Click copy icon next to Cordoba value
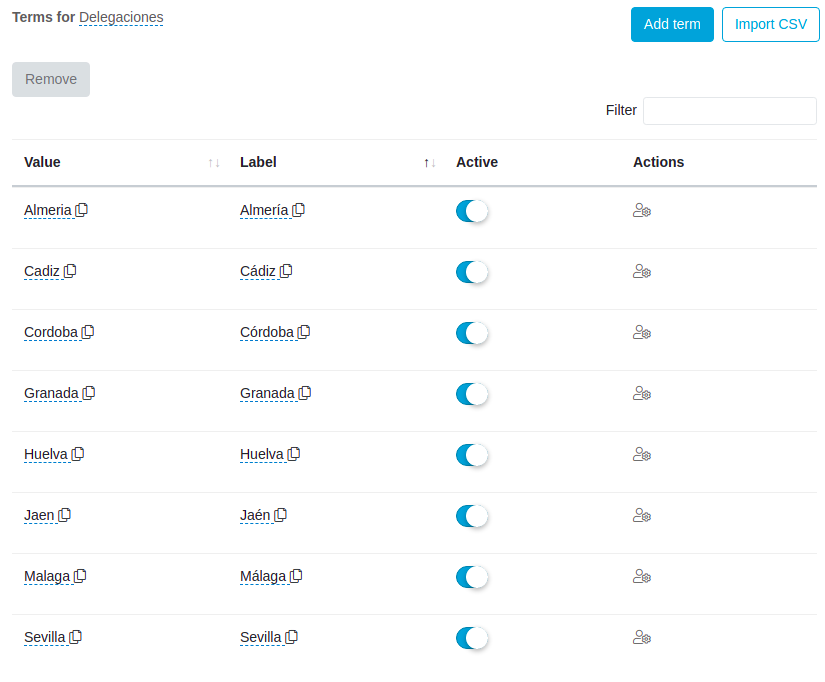Image resolution: width=825 pixels, height=682 pixels. tap(88, 332)
